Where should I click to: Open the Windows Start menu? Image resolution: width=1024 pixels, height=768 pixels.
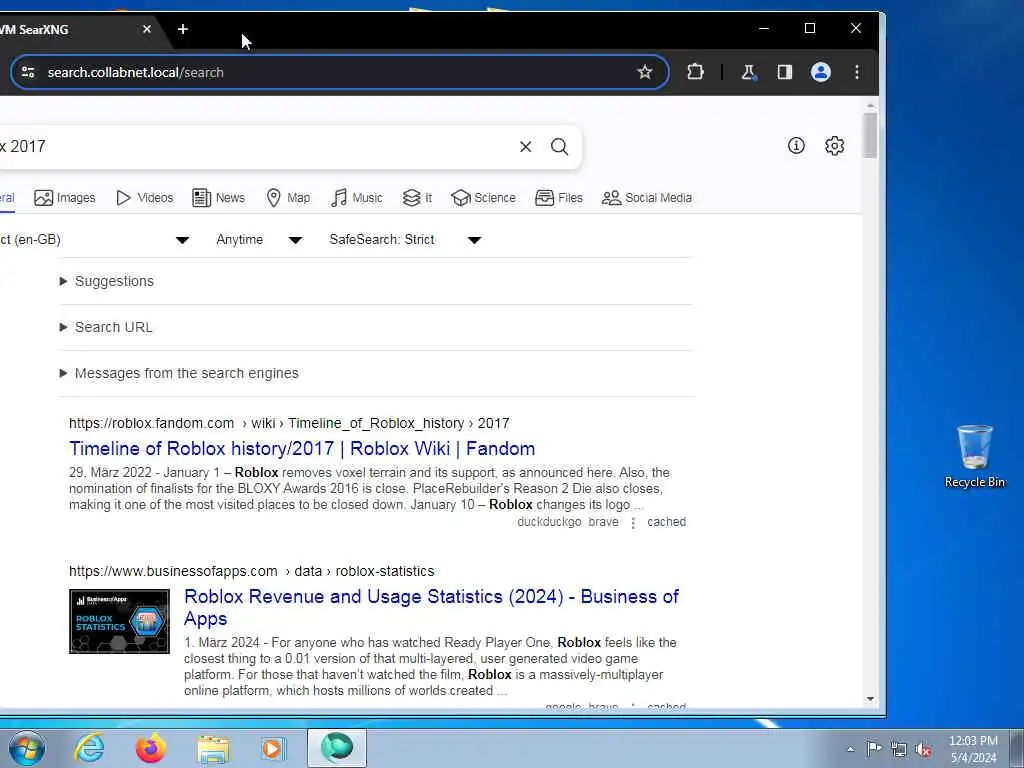point(27,748)
